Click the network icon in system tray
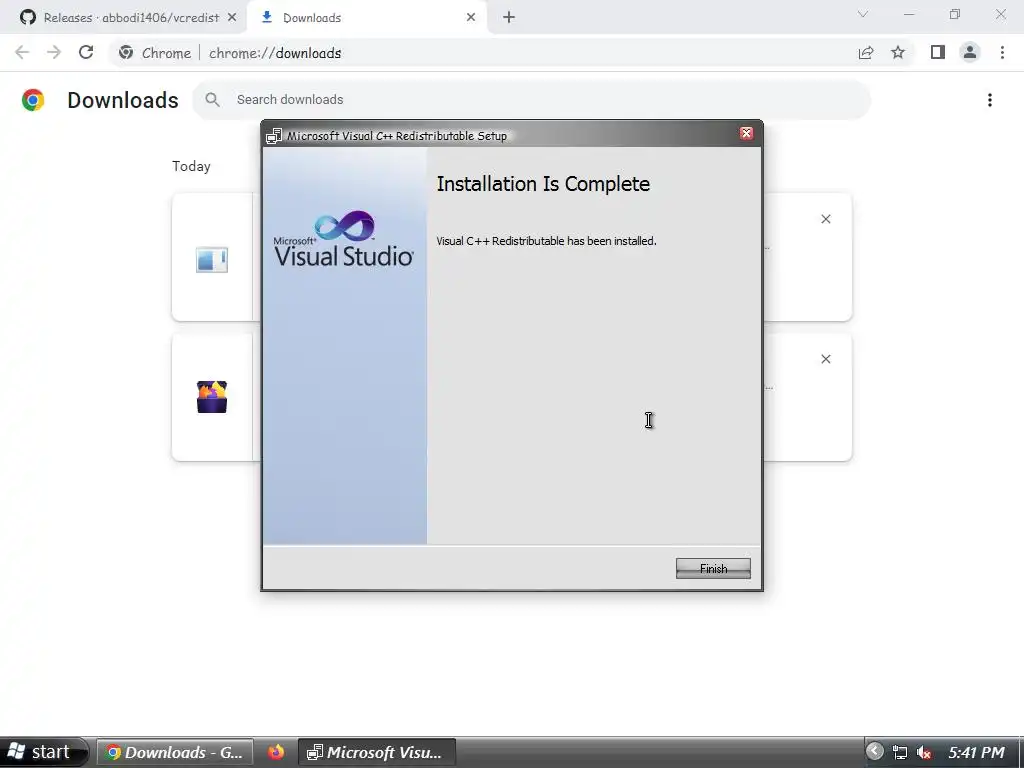The height and width of the screenshot is (768, 1024). click(x=899, y=752)
